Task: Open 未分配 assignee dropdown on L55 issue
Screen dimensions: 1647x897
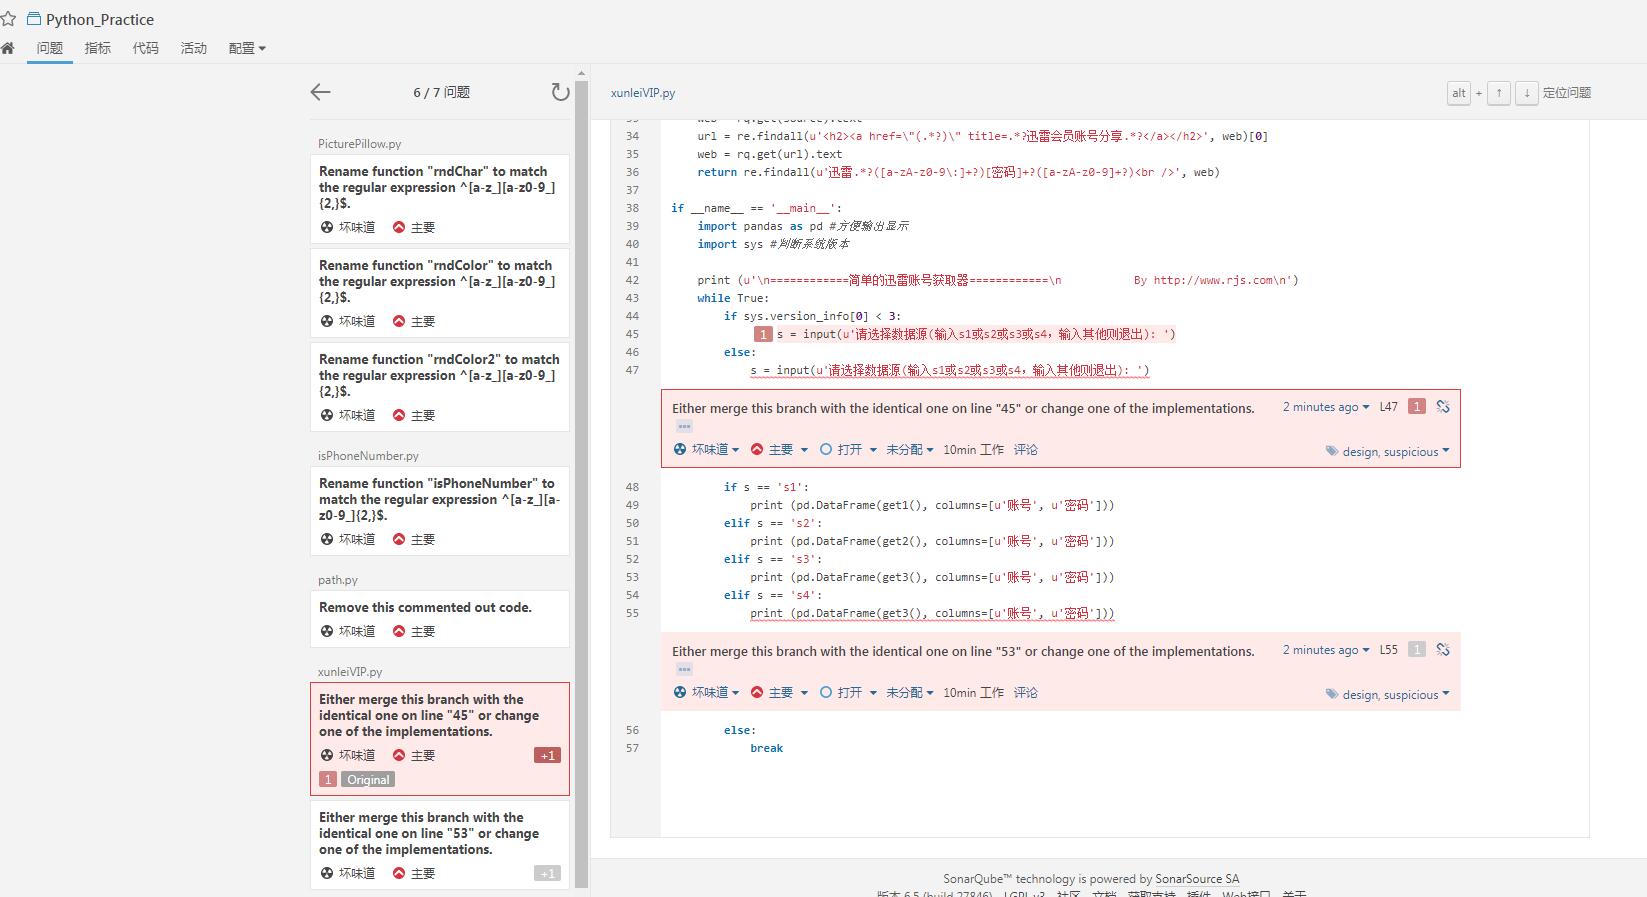Action: coord(910,692)
